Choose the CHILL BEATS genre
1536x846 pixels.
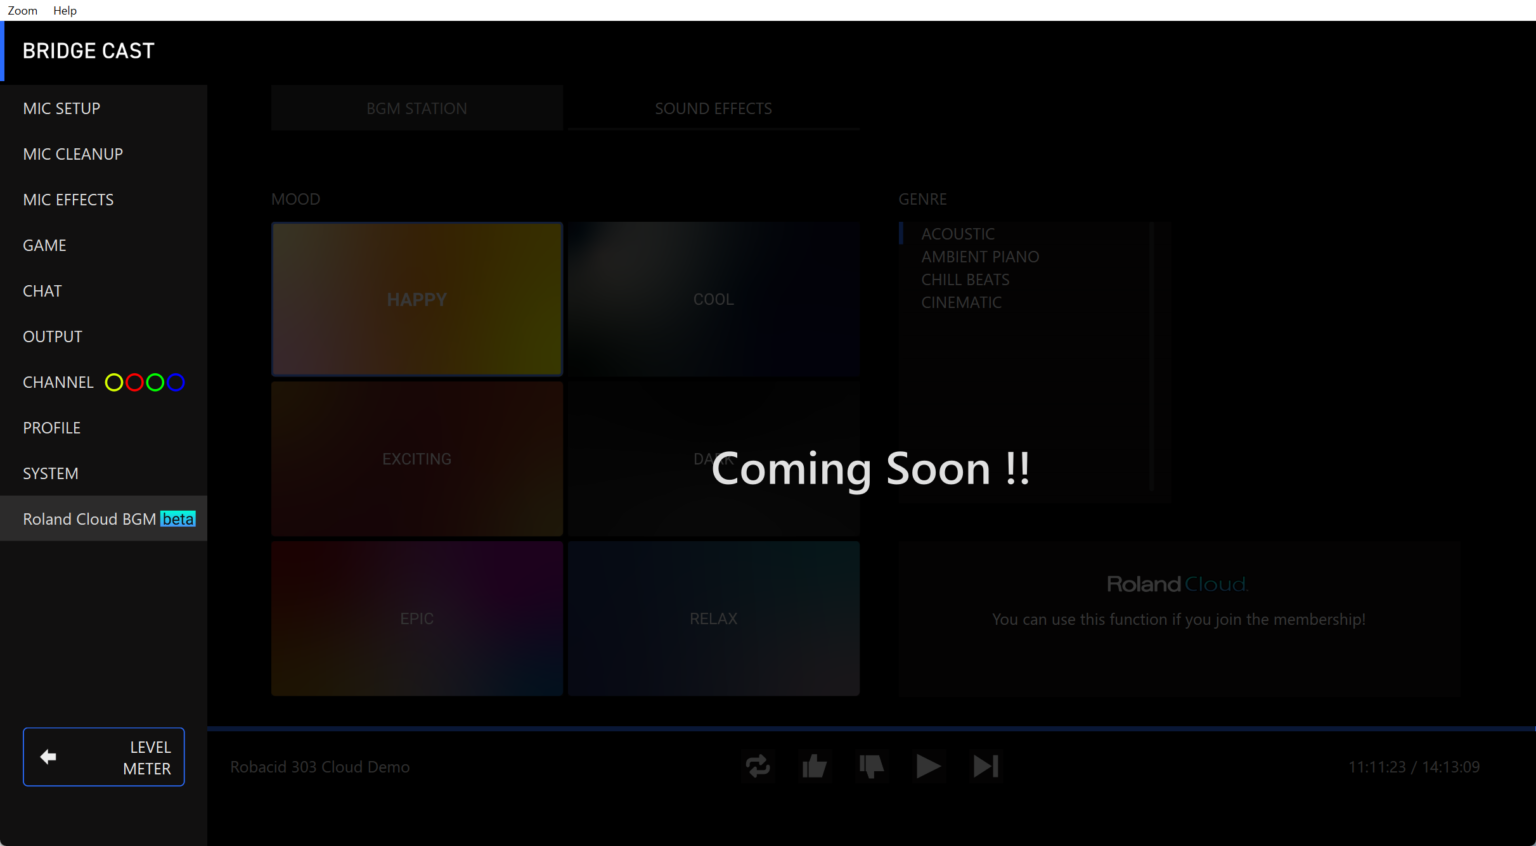pos(965,280)
